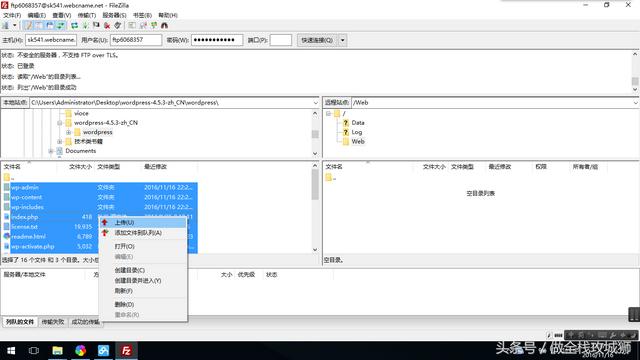Click the host input field

tap(51, 40)
